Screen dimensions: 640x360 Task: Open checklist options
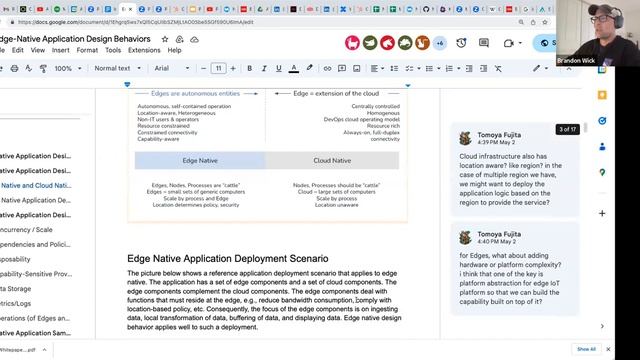tap(412, 68)
